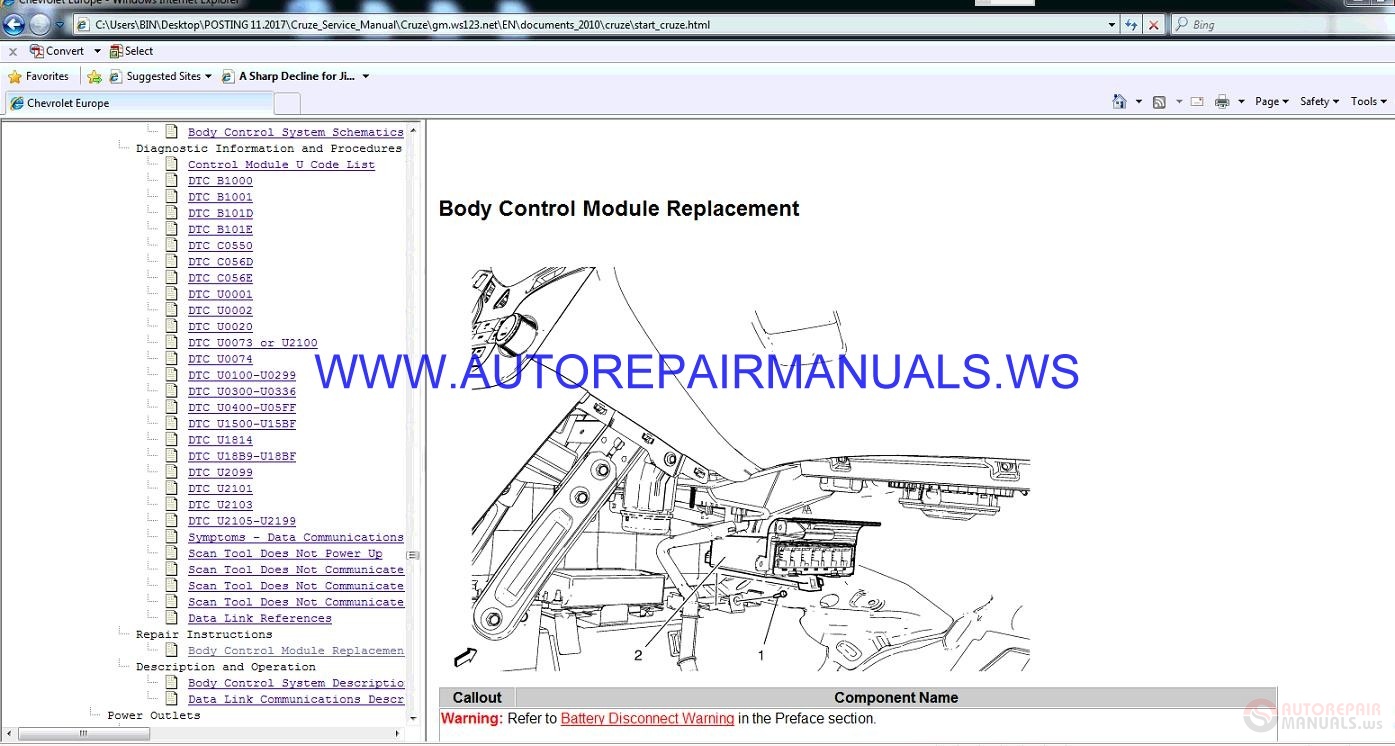
Task: Open the Suggested Sites web slice
Action: tap(160, 76)
